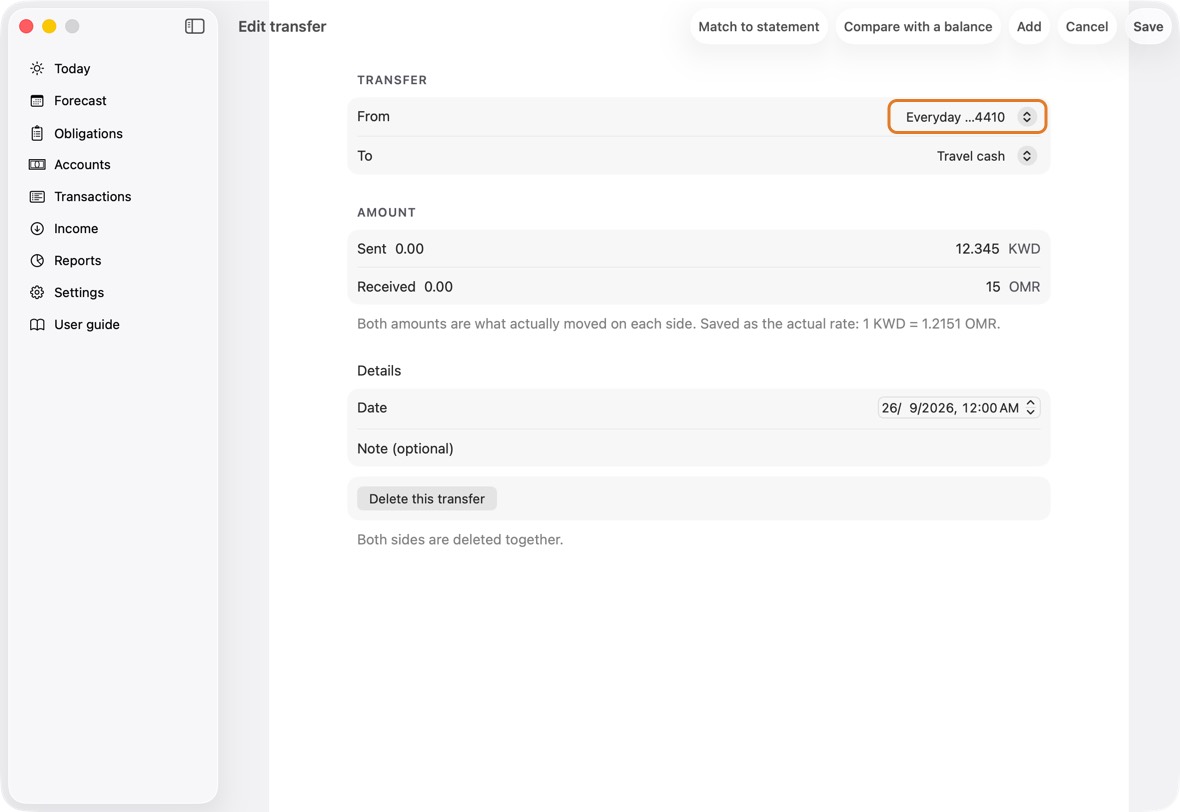Select the 12:00 AM time in Date
Screen dimensions: 1180x812
(990, 408)
